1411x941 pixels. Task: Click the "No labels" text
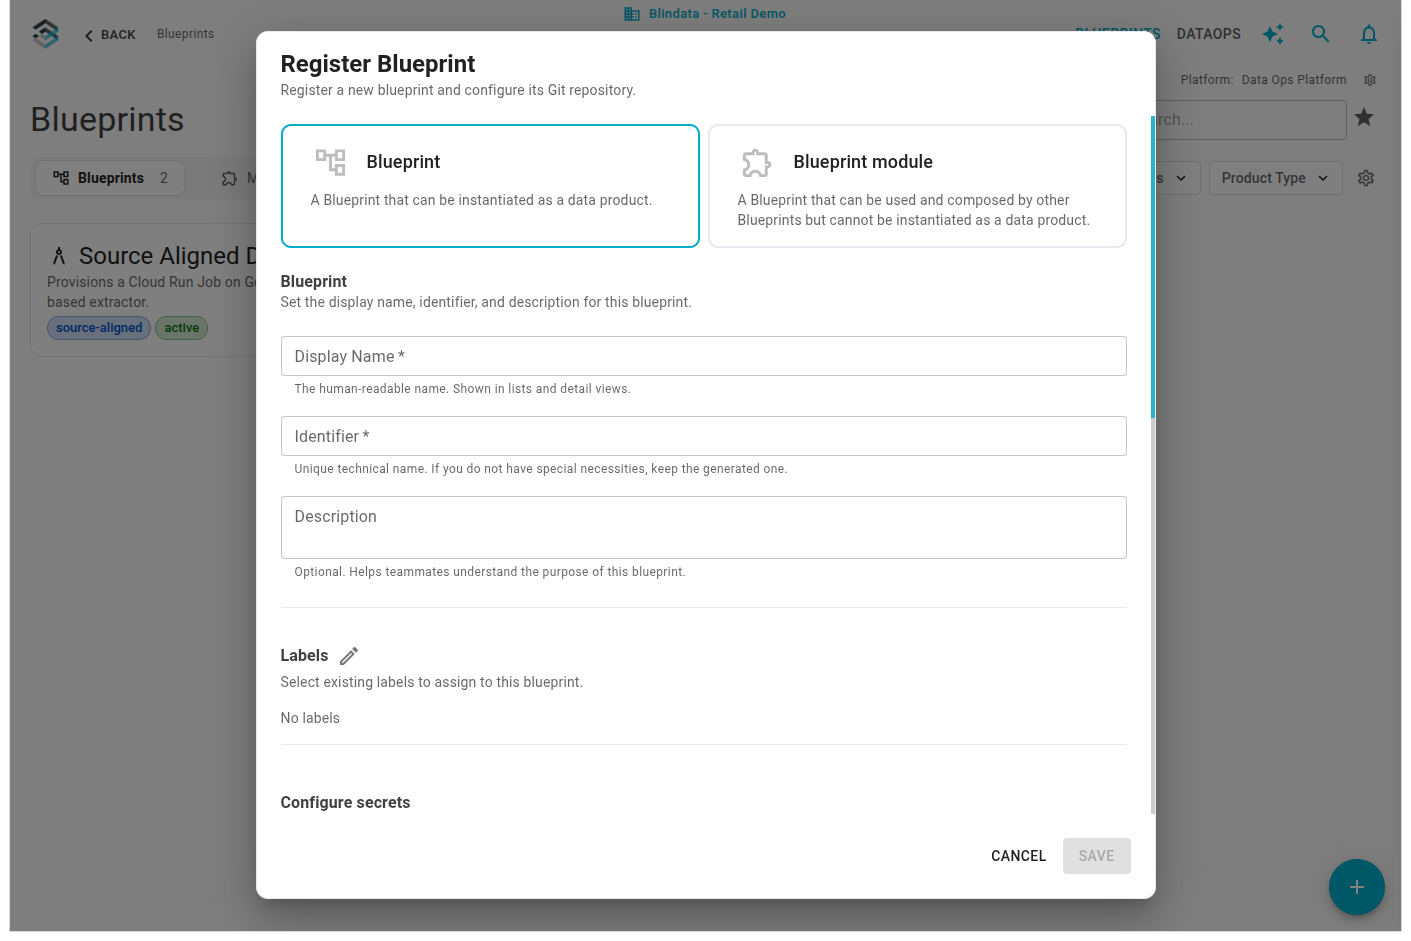[x=310, y=718]
